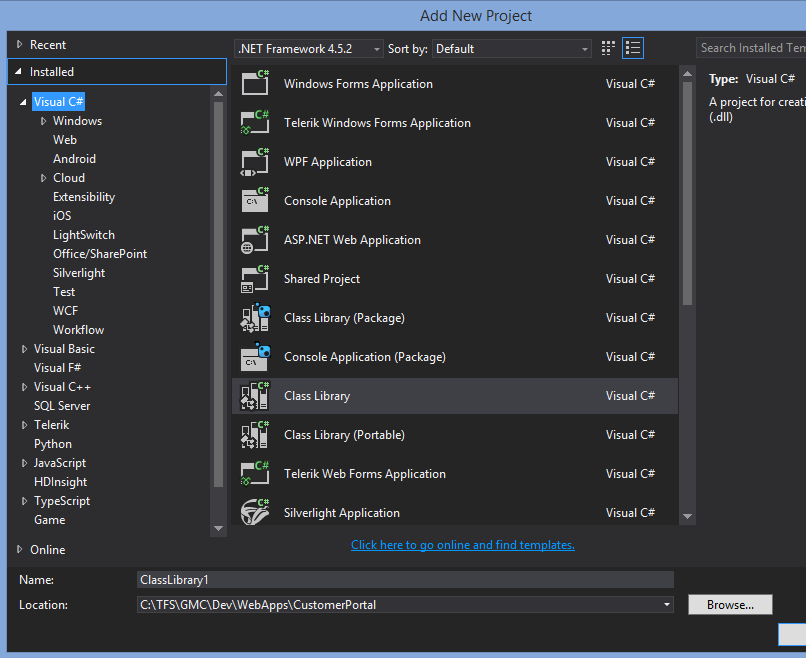The width and height of the screenshot is (806, 658).
Task: Expand the Cloud node under Visual C#
Action: coord(44,178)
